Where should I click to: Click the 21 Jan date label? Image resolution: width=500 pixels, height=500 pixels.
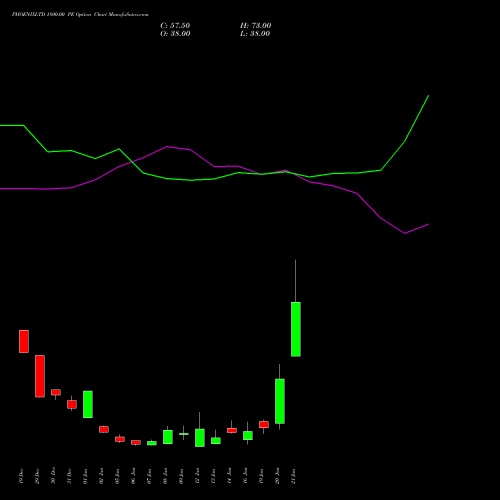pos(293,476)
